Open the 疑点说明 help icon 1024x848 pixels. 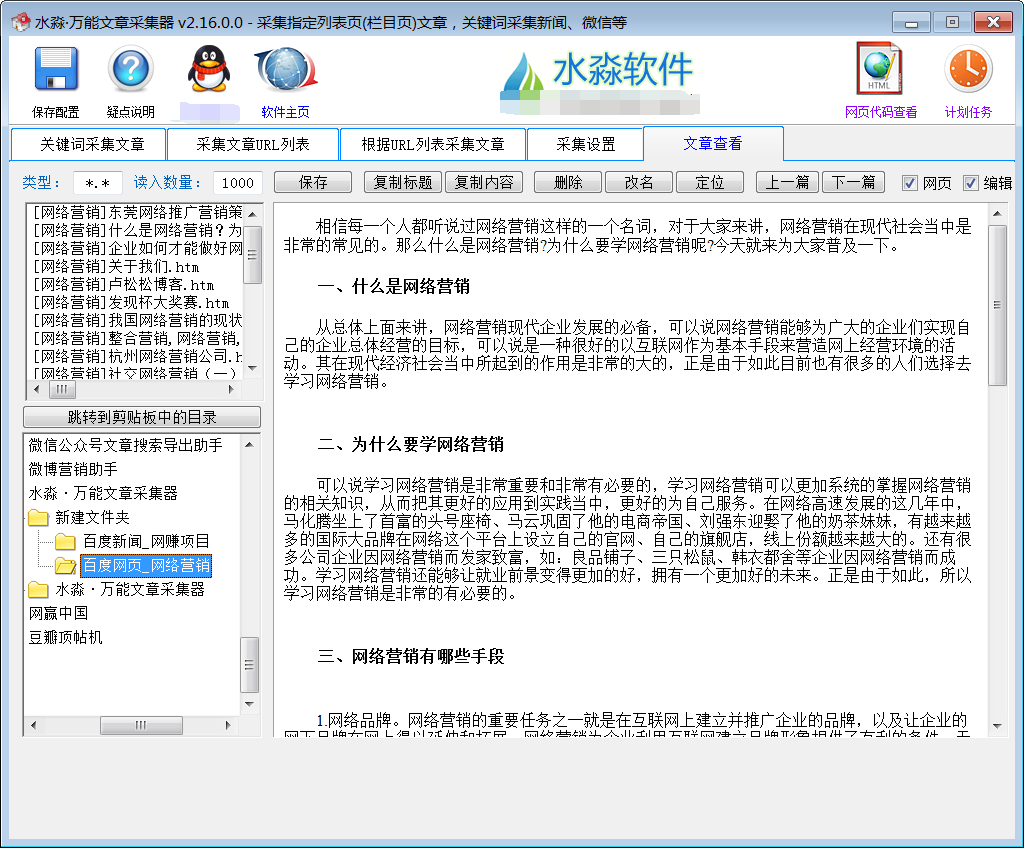(x=131, y=69)
